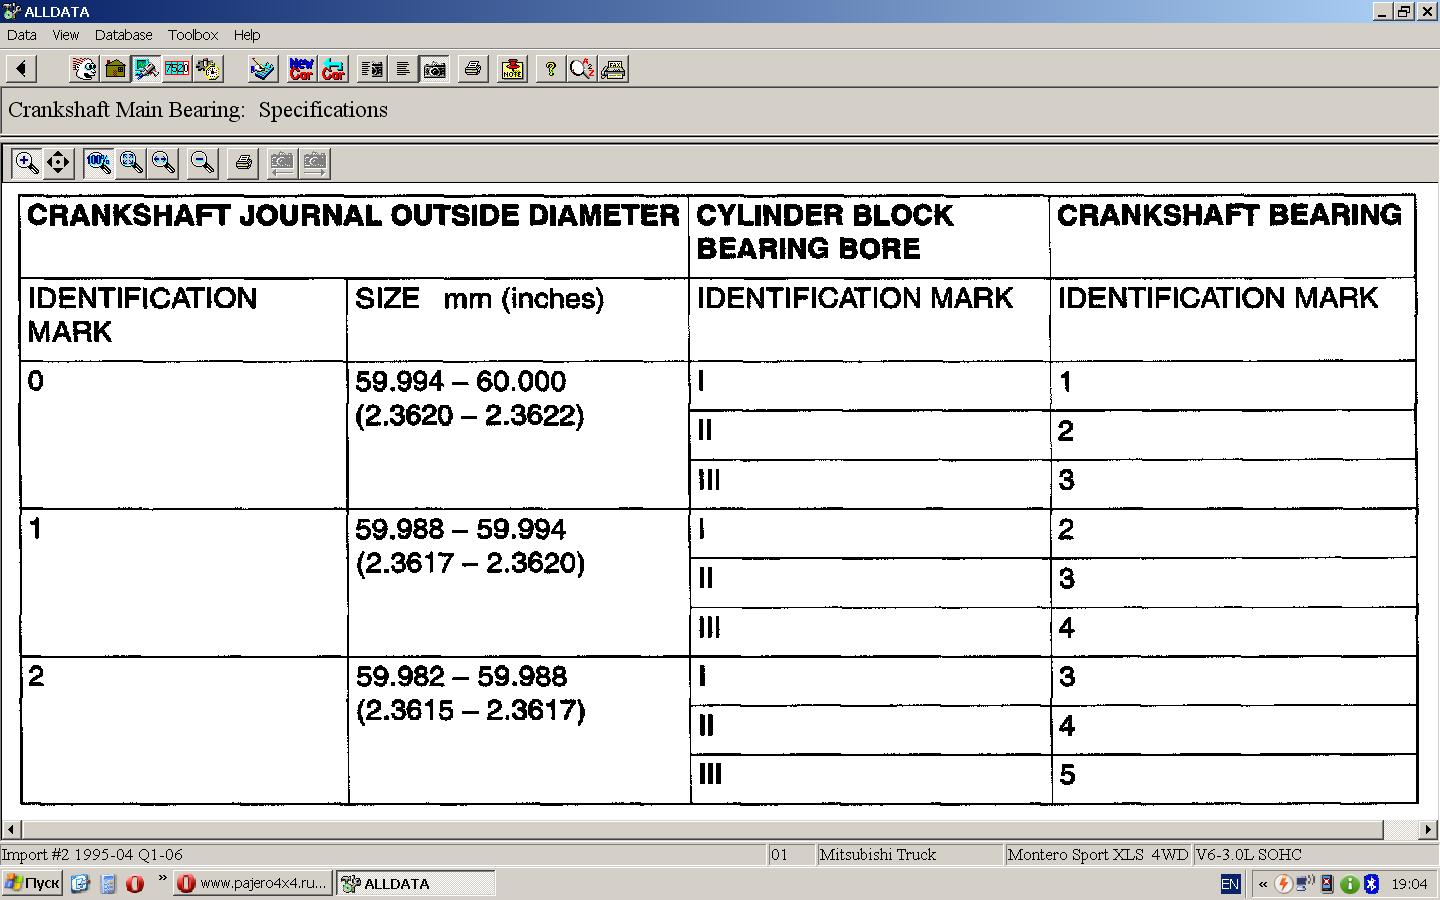The image size is (1440, 900).
Task: Click the zoom-out magnifier button
Action: click(202, 162)
